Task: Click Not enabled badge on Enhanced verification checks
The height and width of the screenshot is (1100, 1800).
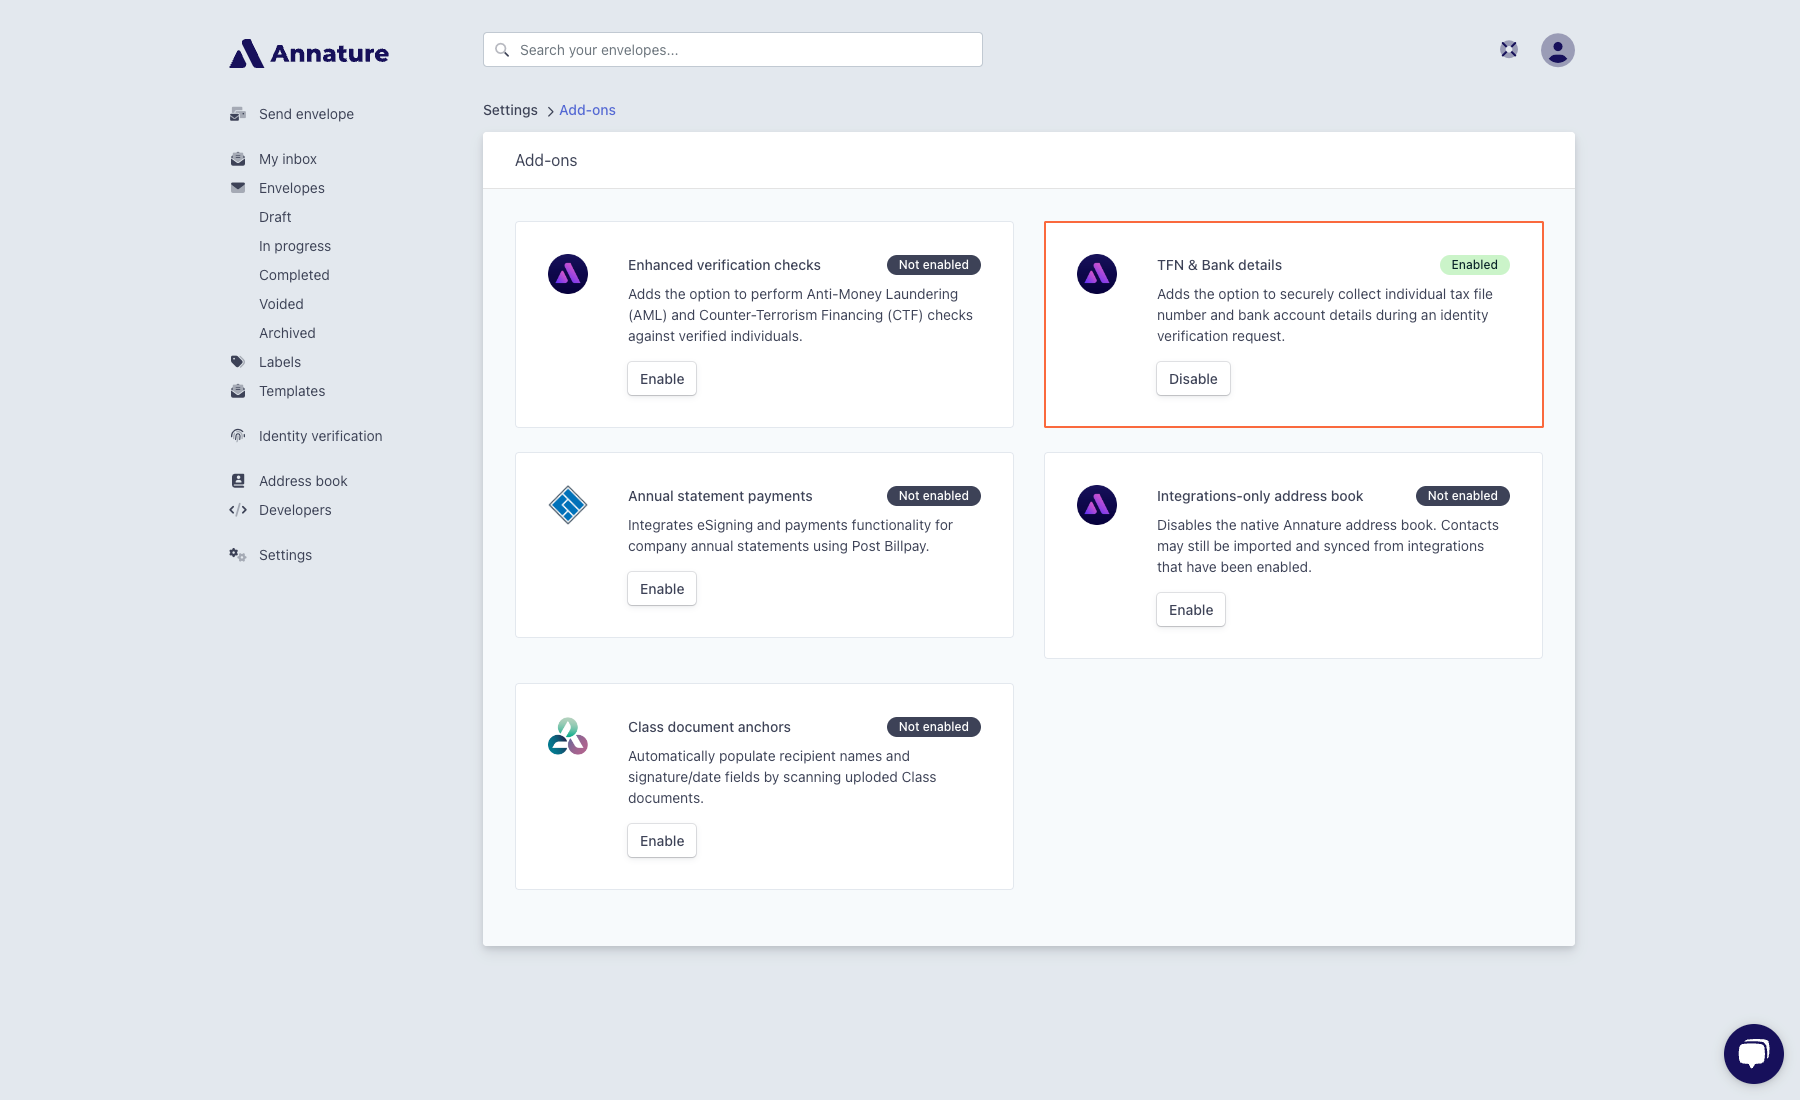Action: coord(933,265)
